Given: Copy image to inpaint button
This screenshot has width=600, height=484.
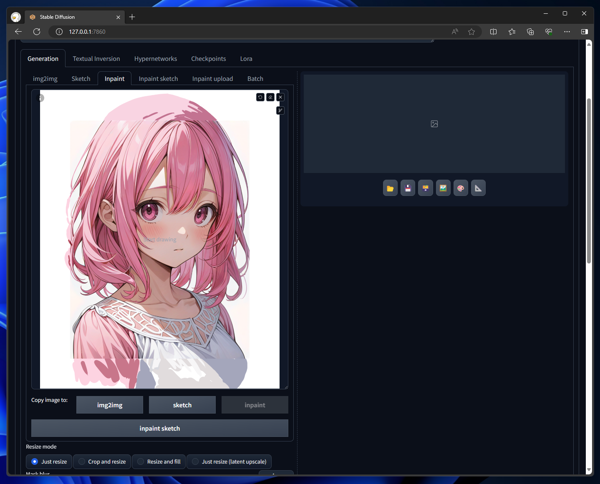Looking at the screenshot, I should [255, 405].
